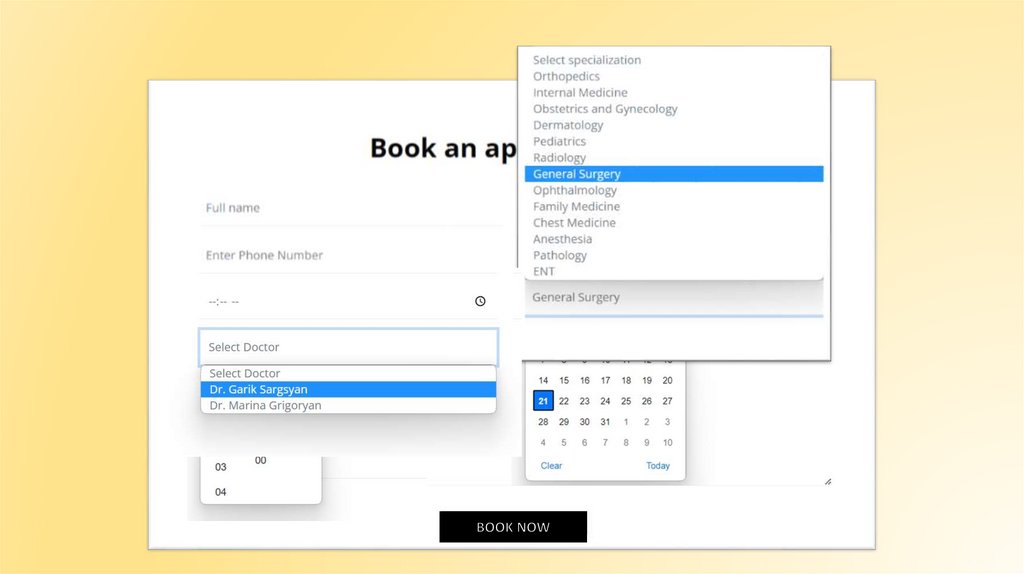The image size is (1024, 574).
Task: Click the Enter Phone Number field
Action: pyautogui.click(x=348, y=255)
